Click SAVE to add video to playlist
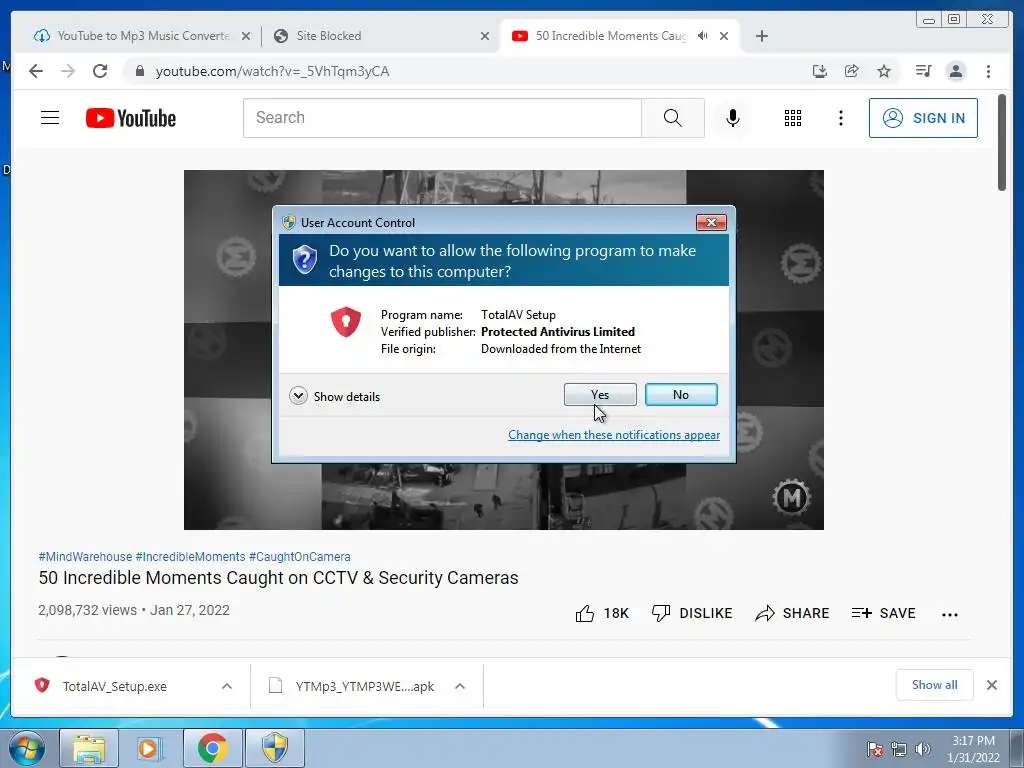Viewport: 1024px width, 768px height. pos(883,613)
